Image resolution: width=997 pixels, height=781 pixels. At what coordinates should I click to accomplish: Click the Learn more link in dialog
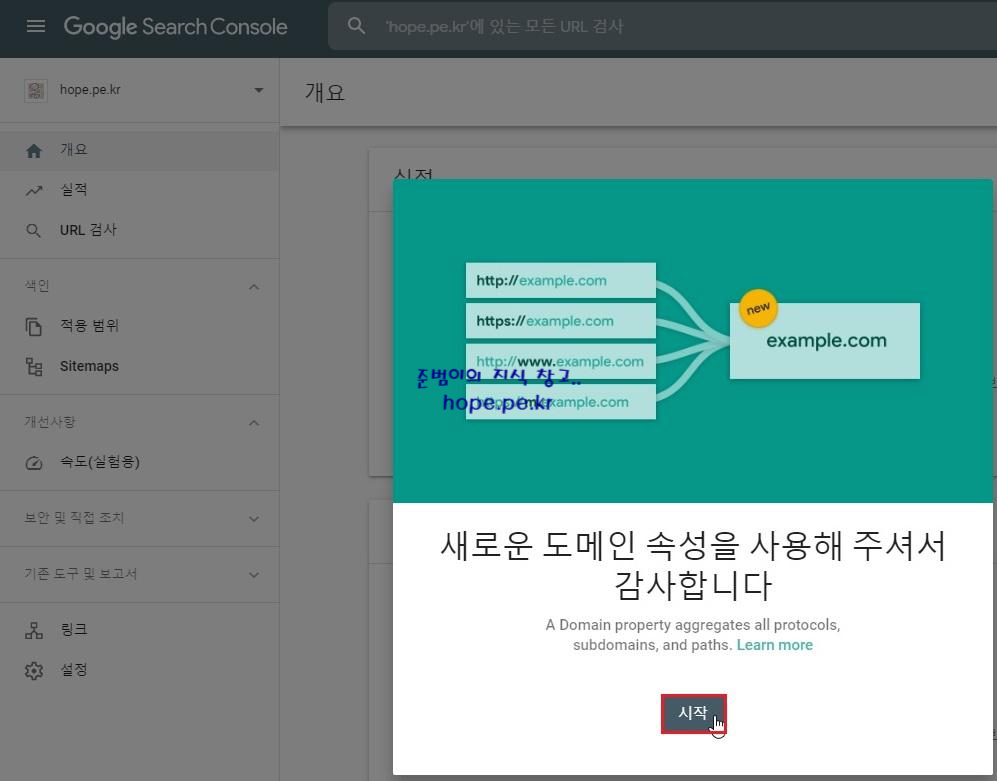[774, 645]
